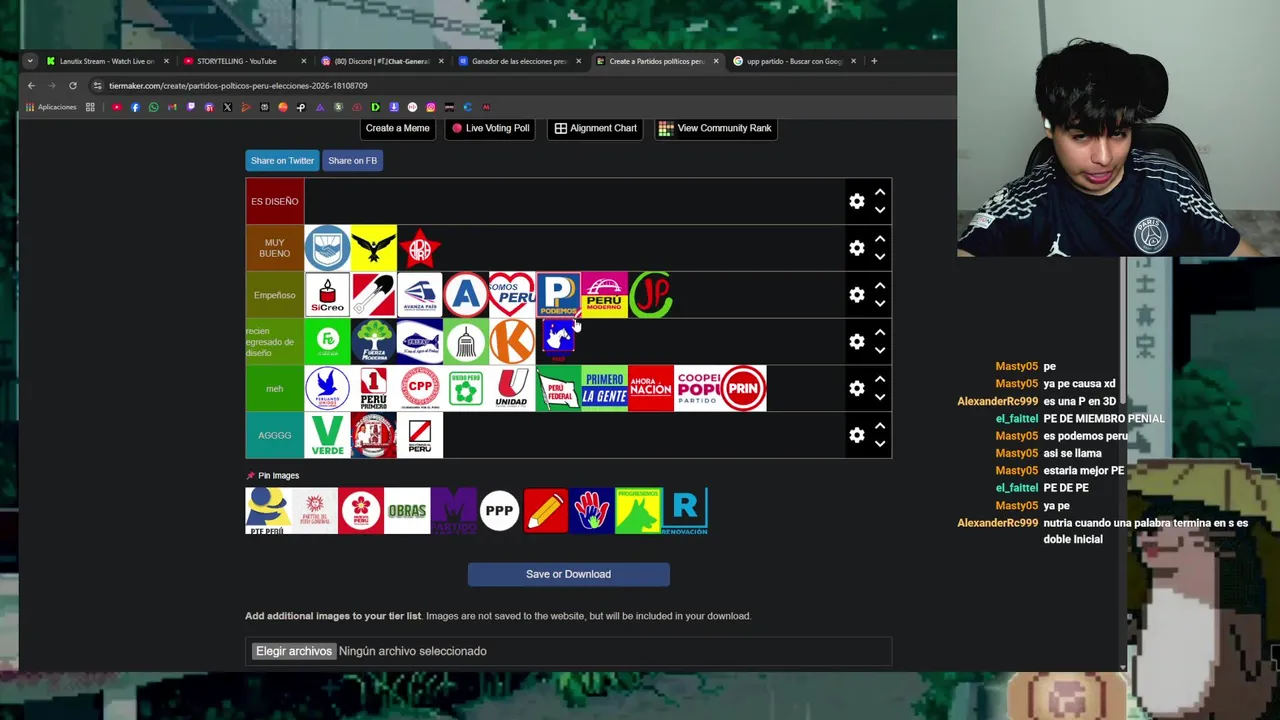Move recien egresado de diseño tier up
The height and width of the screenshot is (720, 1280).
[880, 332]
